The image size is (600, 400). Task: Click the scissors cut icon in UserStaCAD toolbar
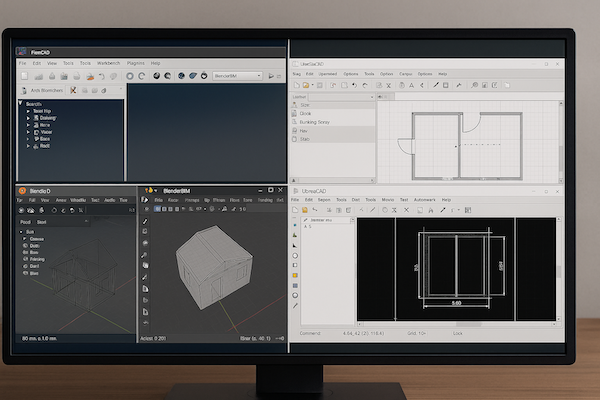(x=388, y=85)
